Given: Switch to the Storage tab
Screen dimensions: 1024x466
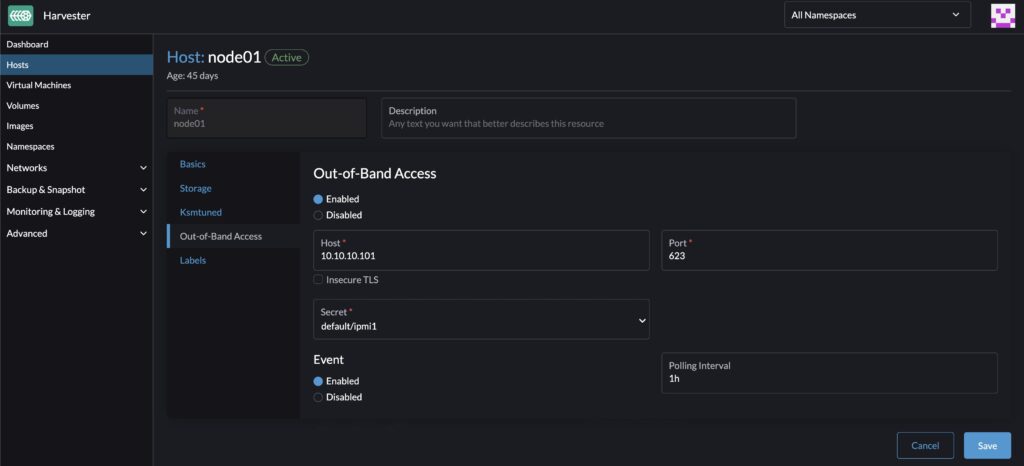Looking at the screenshot, I should coord(196,188).
